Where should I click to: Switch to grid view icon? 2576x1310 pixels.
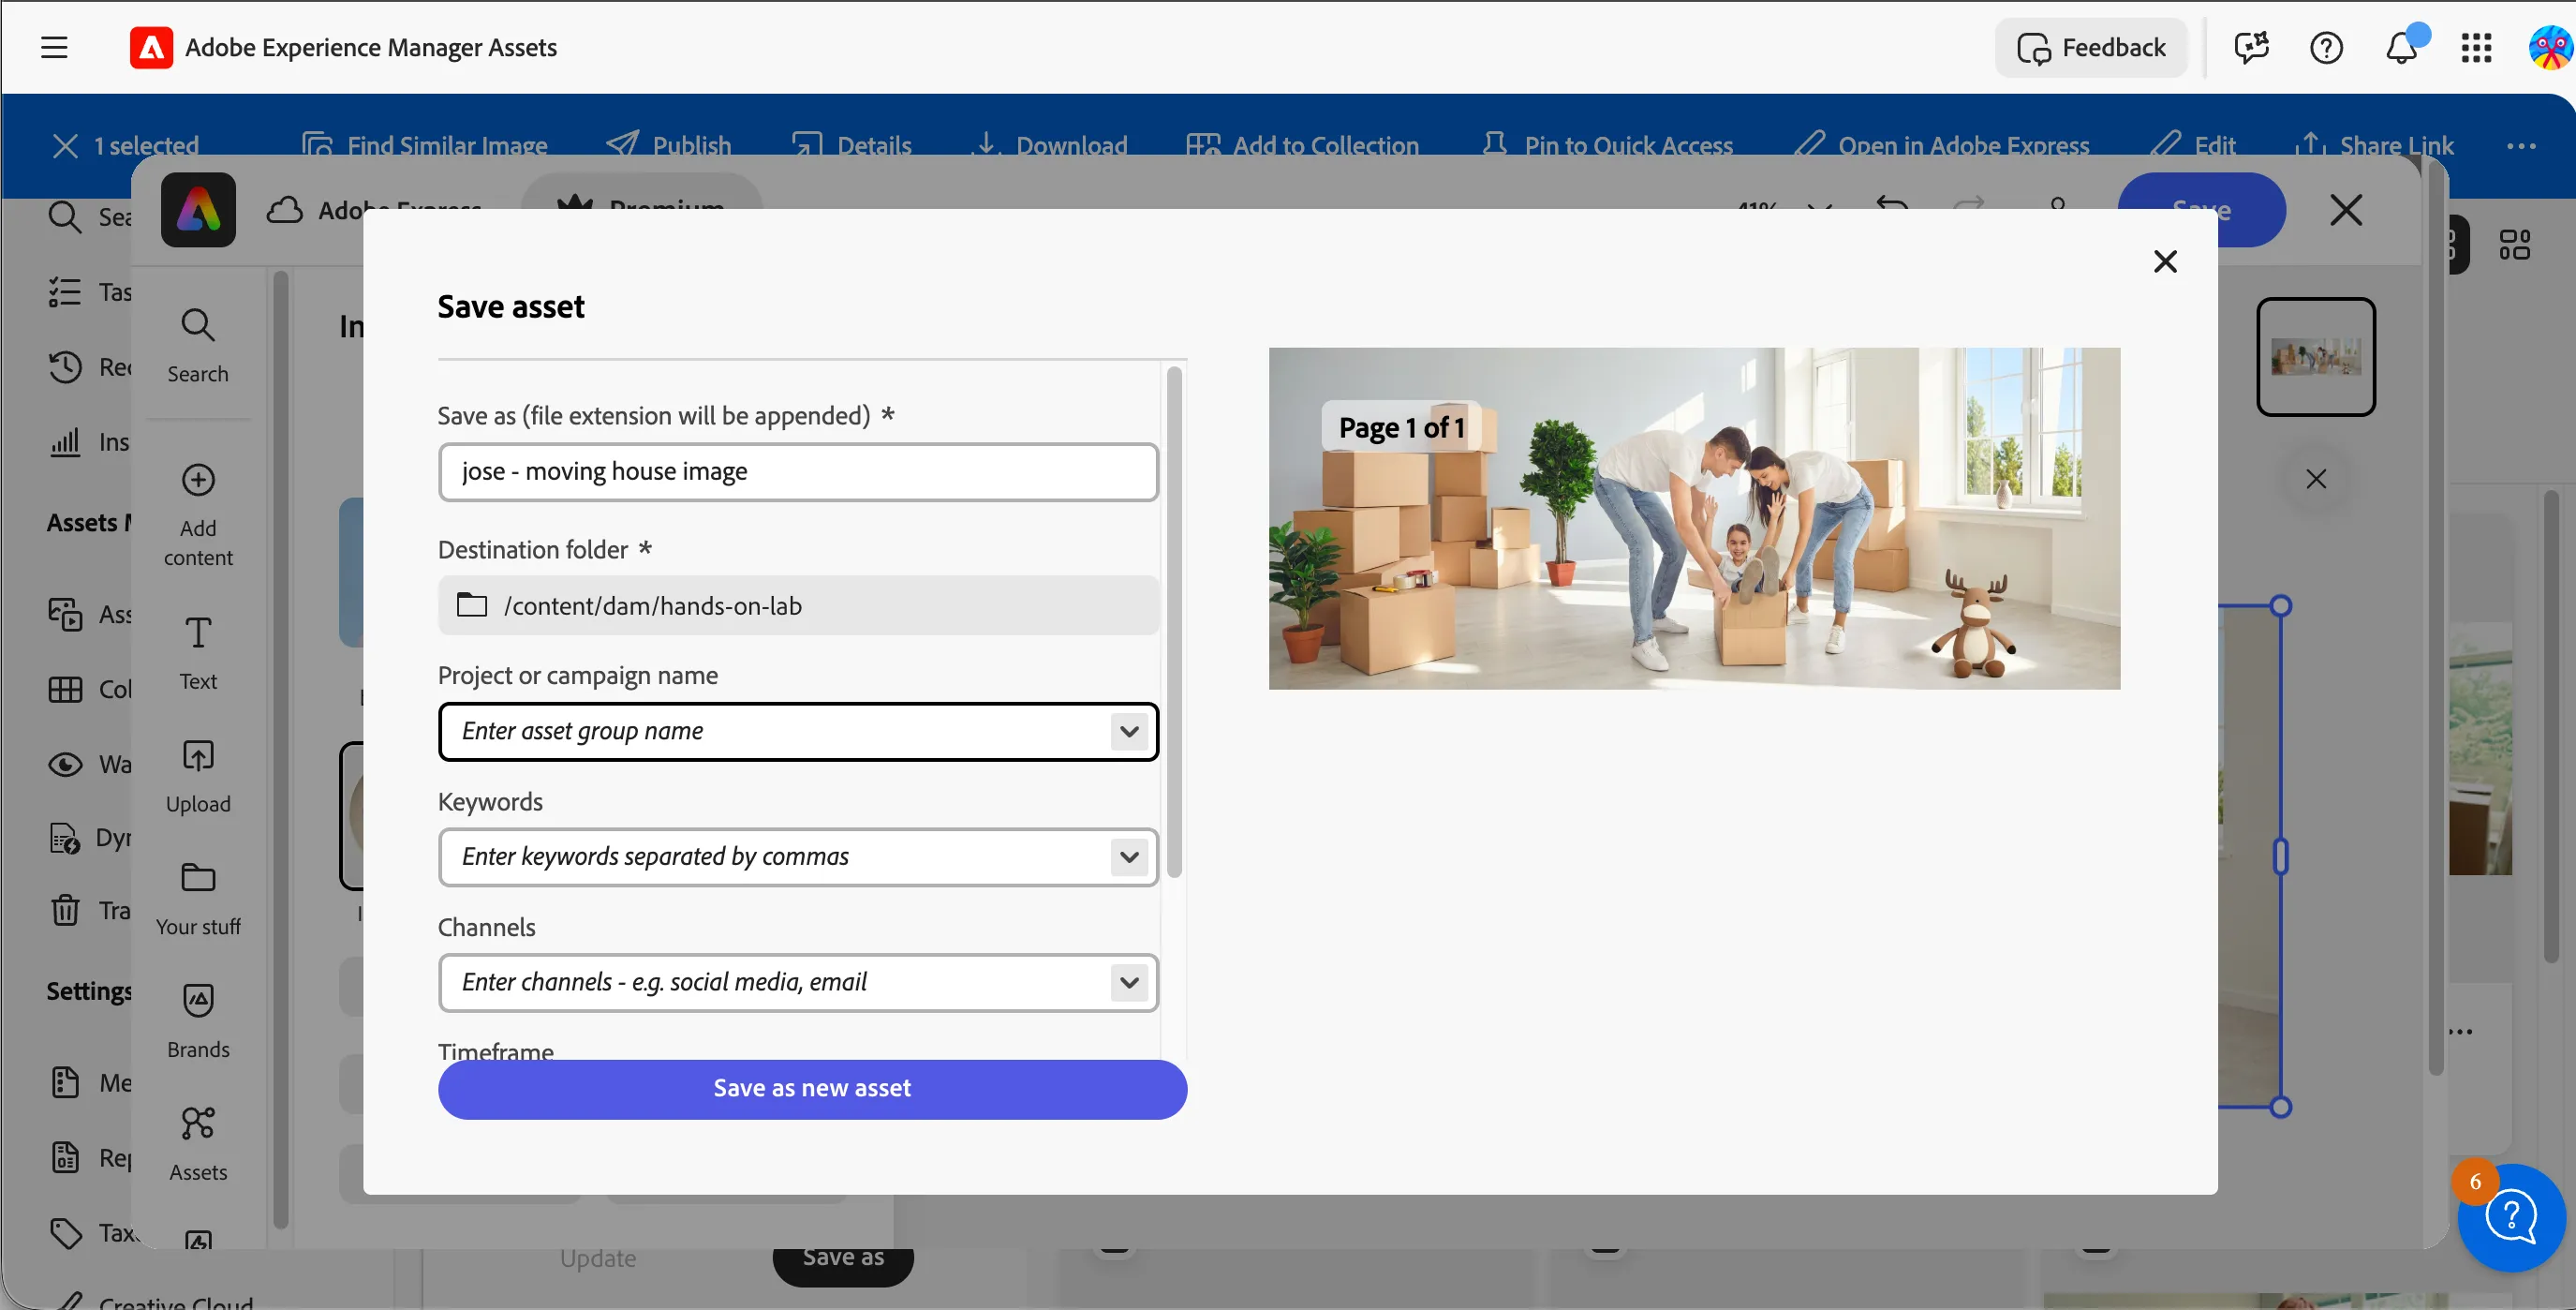pos(2514,244)
